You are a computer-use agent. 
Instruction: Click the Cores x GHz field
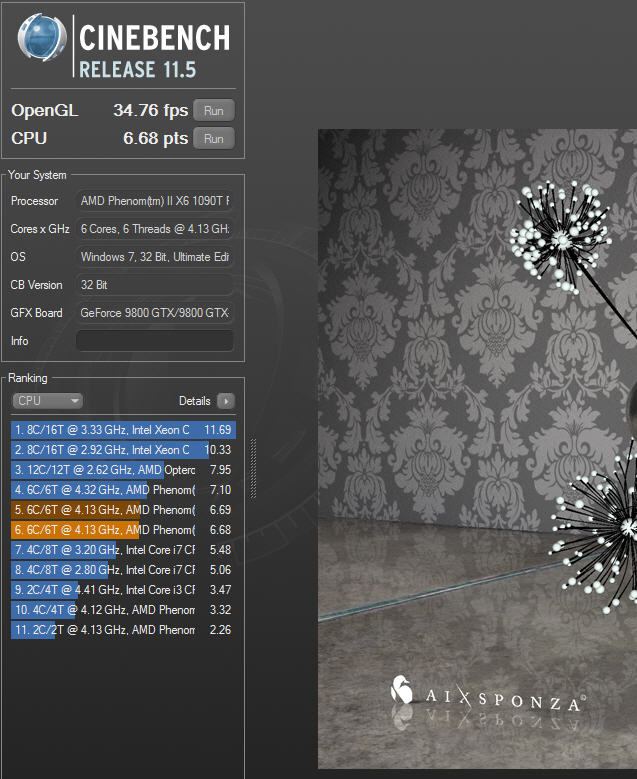pyautogui.click(x=155, y=229)
